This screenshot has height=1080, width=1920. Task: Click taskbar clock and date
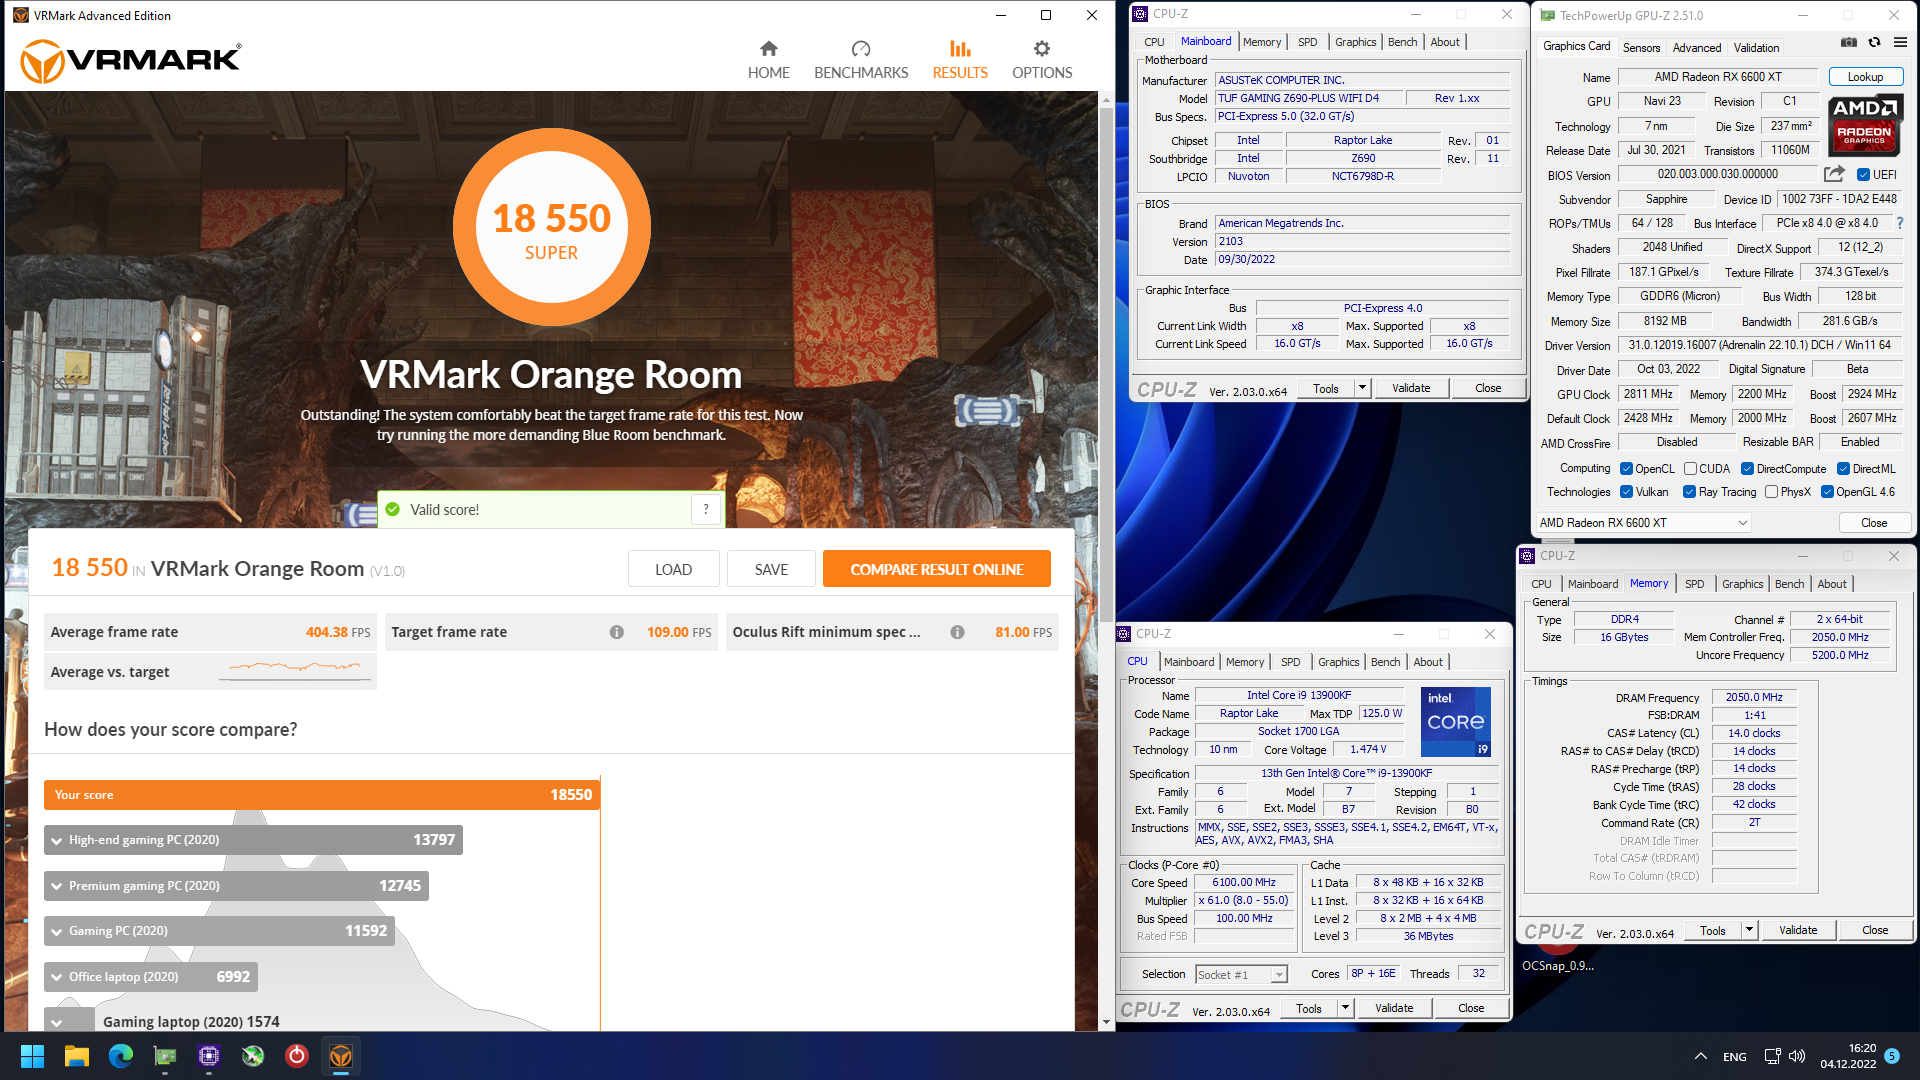pos(1848,1056)
